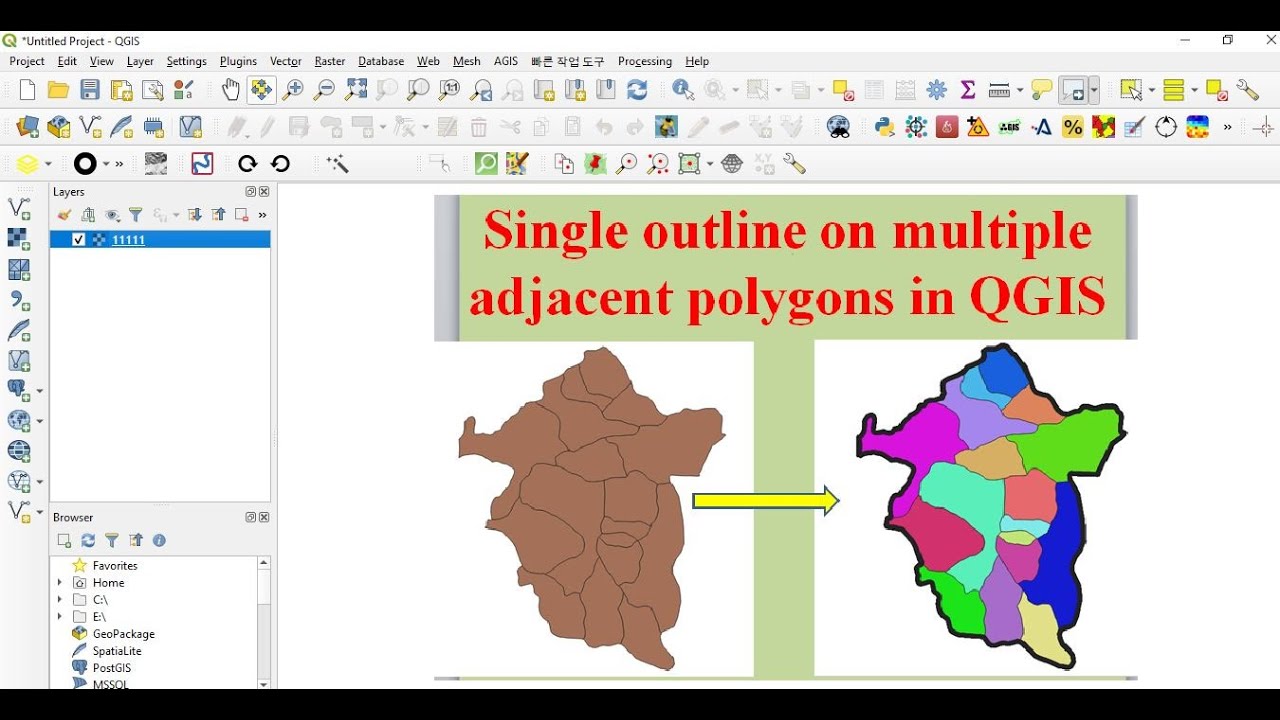Create a new blank project
The height and width of the screenshot is (720, 1280).
[x=27, y=90]
